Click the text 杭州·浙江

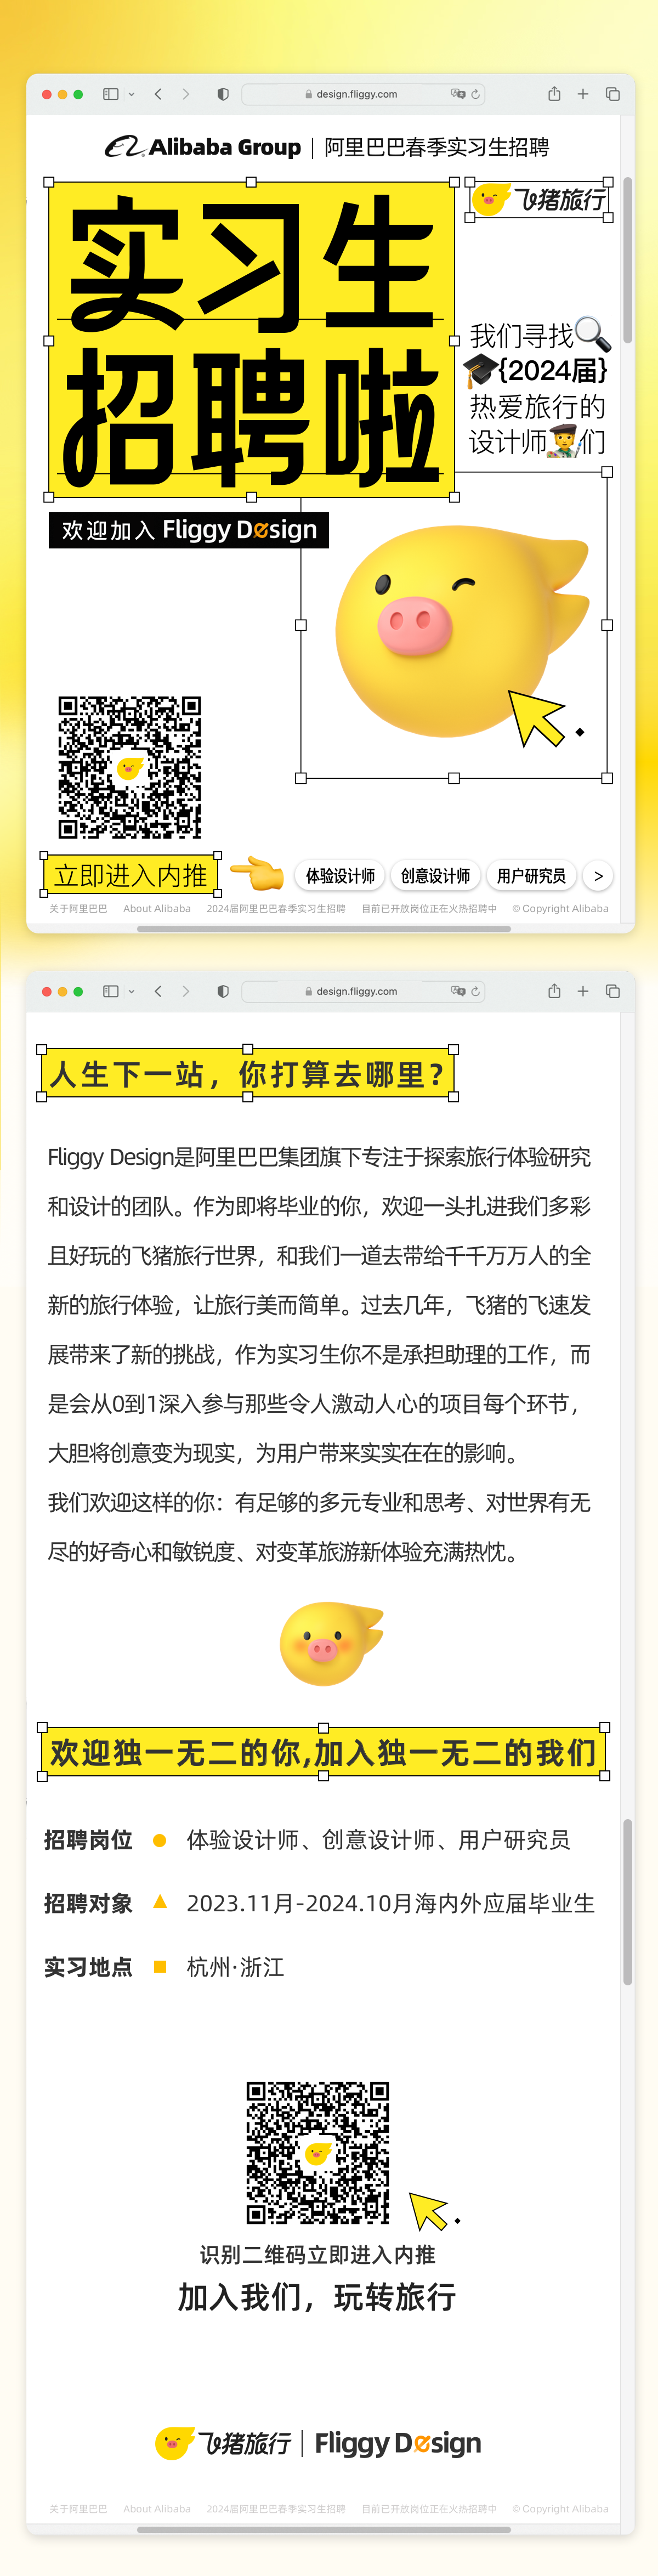[x=235, y=1967]
